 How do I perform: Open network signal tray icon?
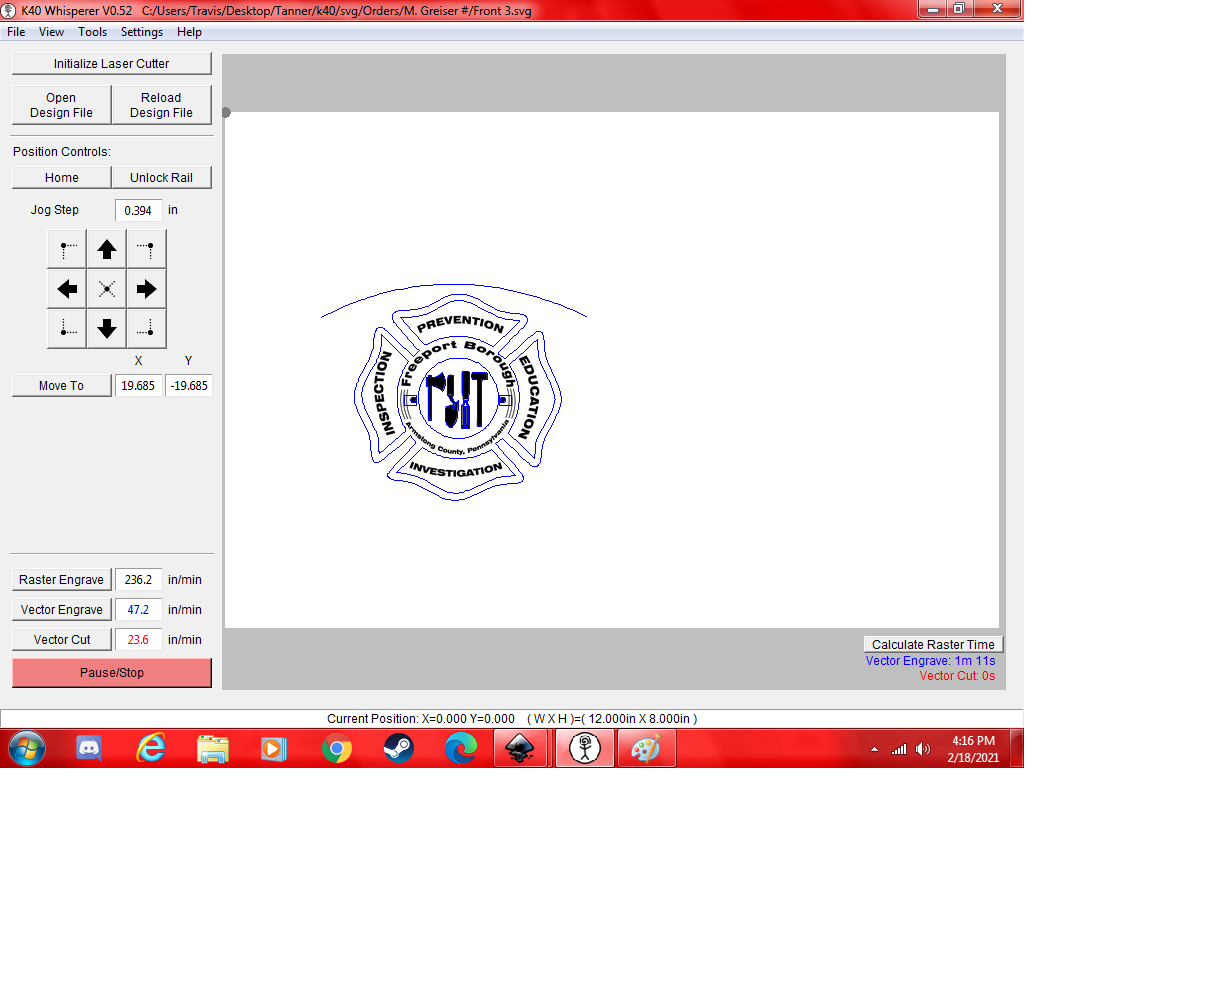click(x=899, y=749)
